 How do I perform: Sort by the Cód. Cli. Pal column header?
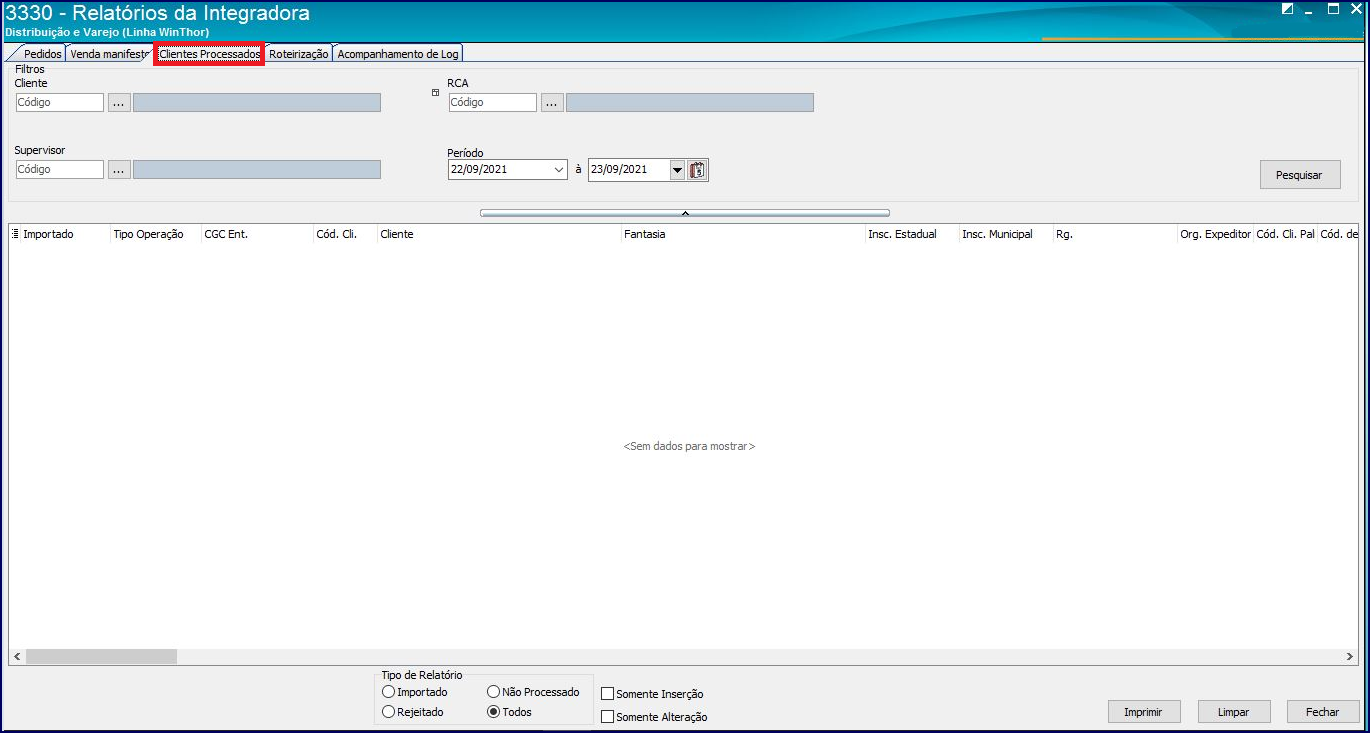pos(1285,234)
